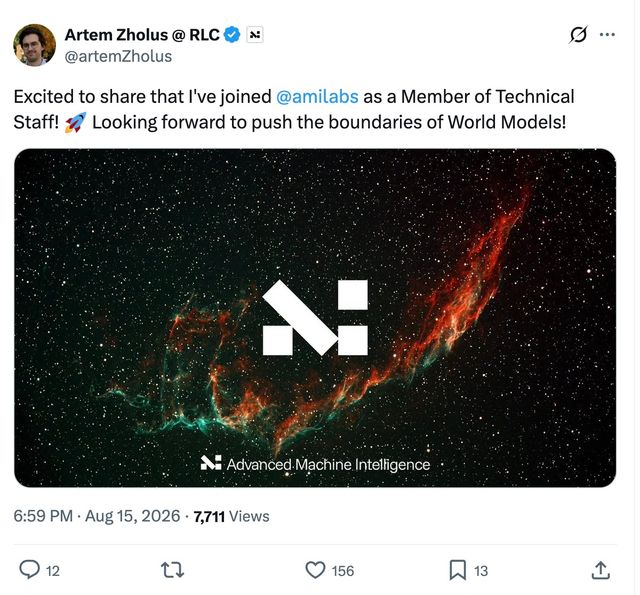Click the reply comment bubble icon
Screen dimensions: 640x595
point(30,570)
